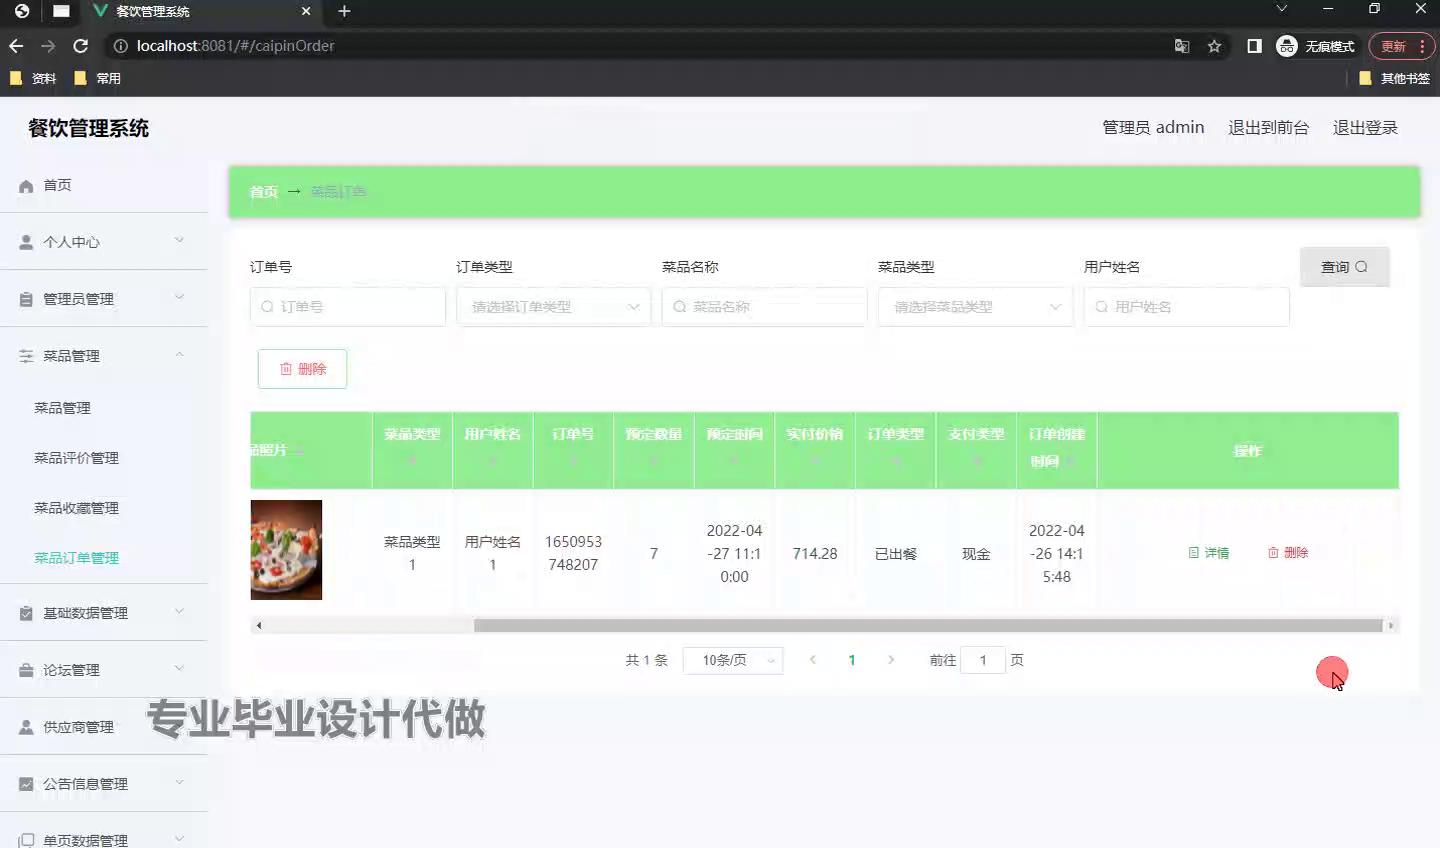
Task: Focus the 用户姓名 search input
Action: pyautogui.click(x=1187, y=307)
